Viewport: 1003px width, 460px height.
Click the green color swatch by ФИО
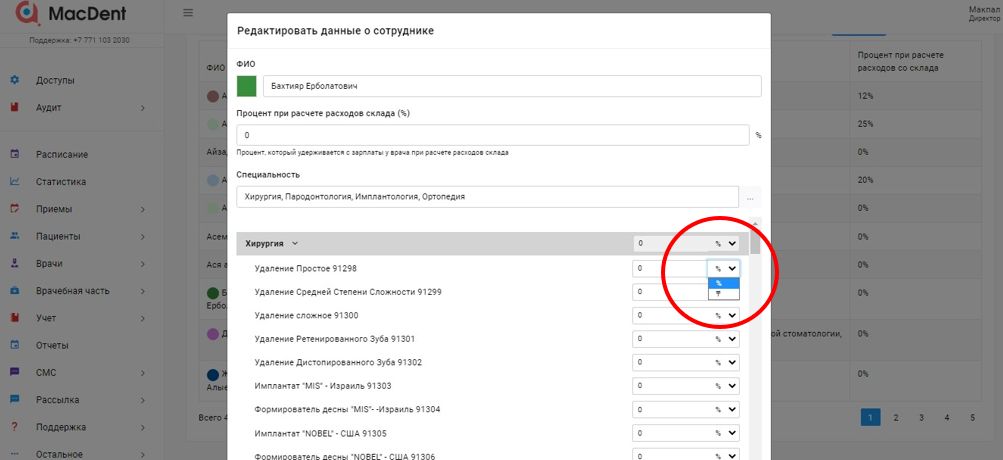(246, 86)
